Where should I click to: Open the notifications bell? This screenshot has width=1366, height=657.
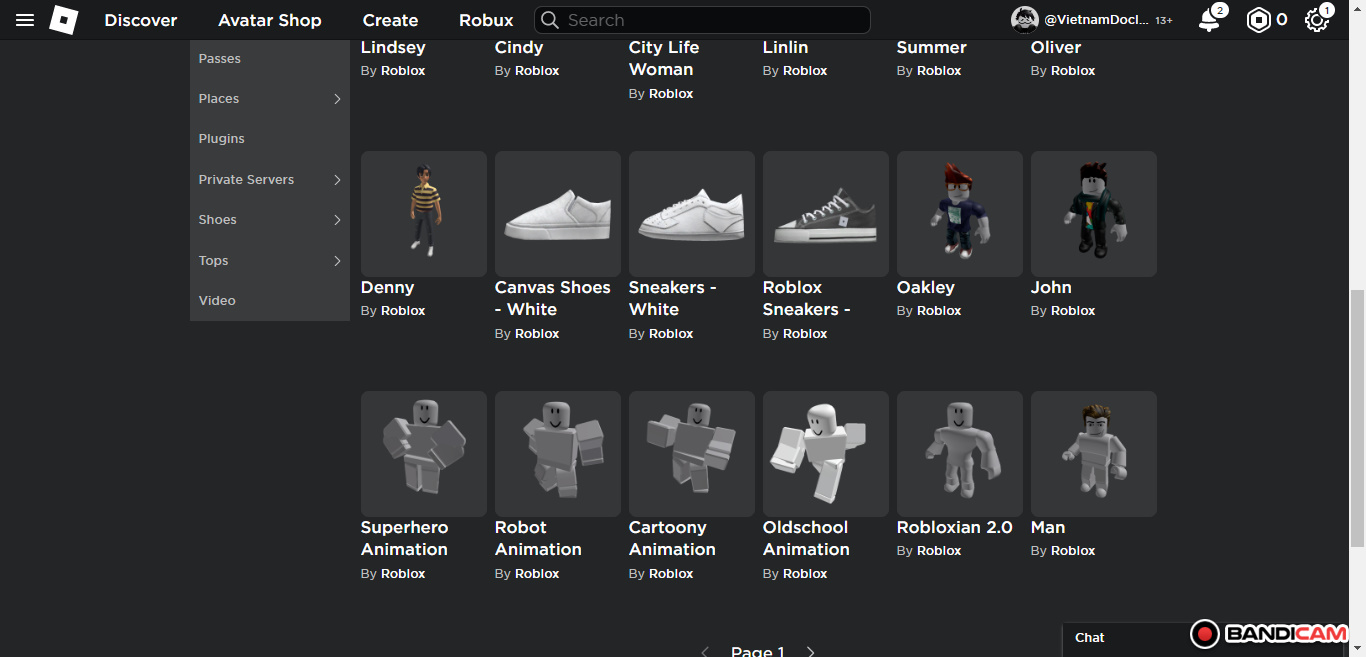click(x=1209, y=20)
